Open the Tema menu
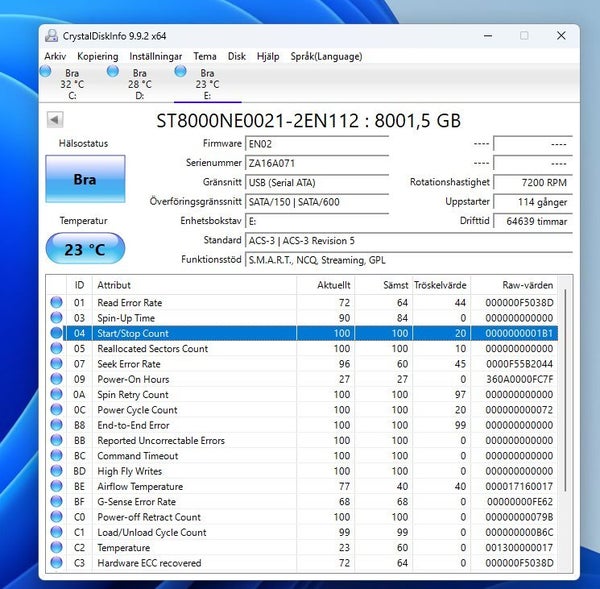This screenshot has height=589, width=600. pos(205,56)
